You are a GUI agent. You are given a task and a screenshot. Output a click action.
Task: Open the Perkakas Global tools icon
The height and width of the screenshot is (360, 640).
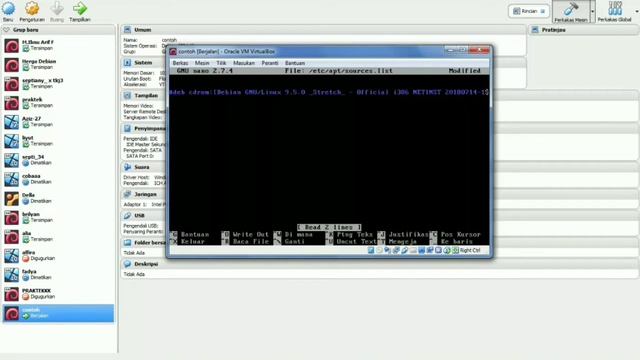point(615,8)
